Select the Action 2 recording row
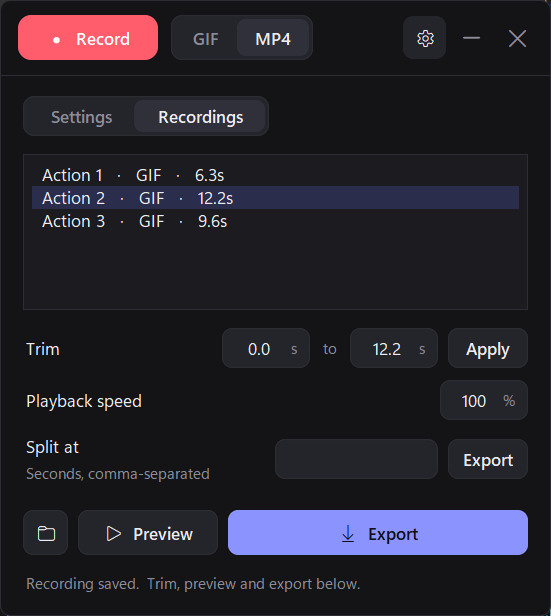The image size is (551, 616). (x=275, y=198)
